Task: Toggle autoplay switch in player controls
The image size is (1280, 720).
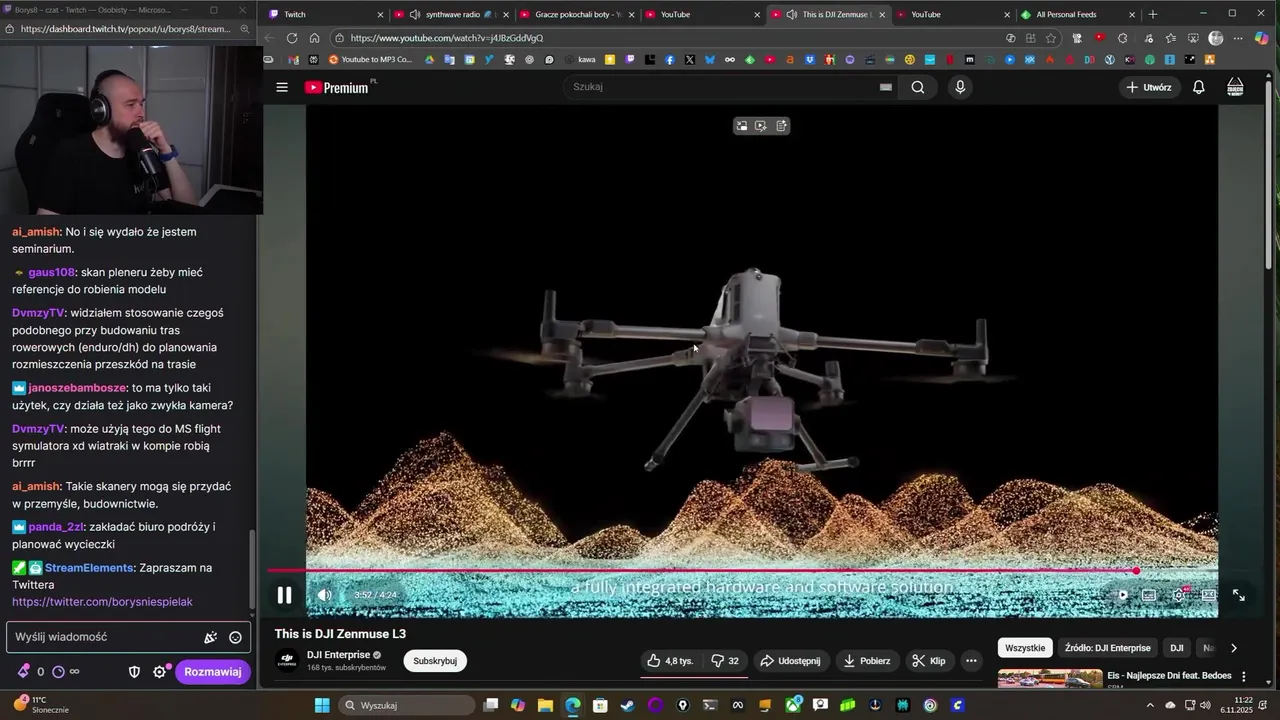Action: click(x=1121, y=595)
